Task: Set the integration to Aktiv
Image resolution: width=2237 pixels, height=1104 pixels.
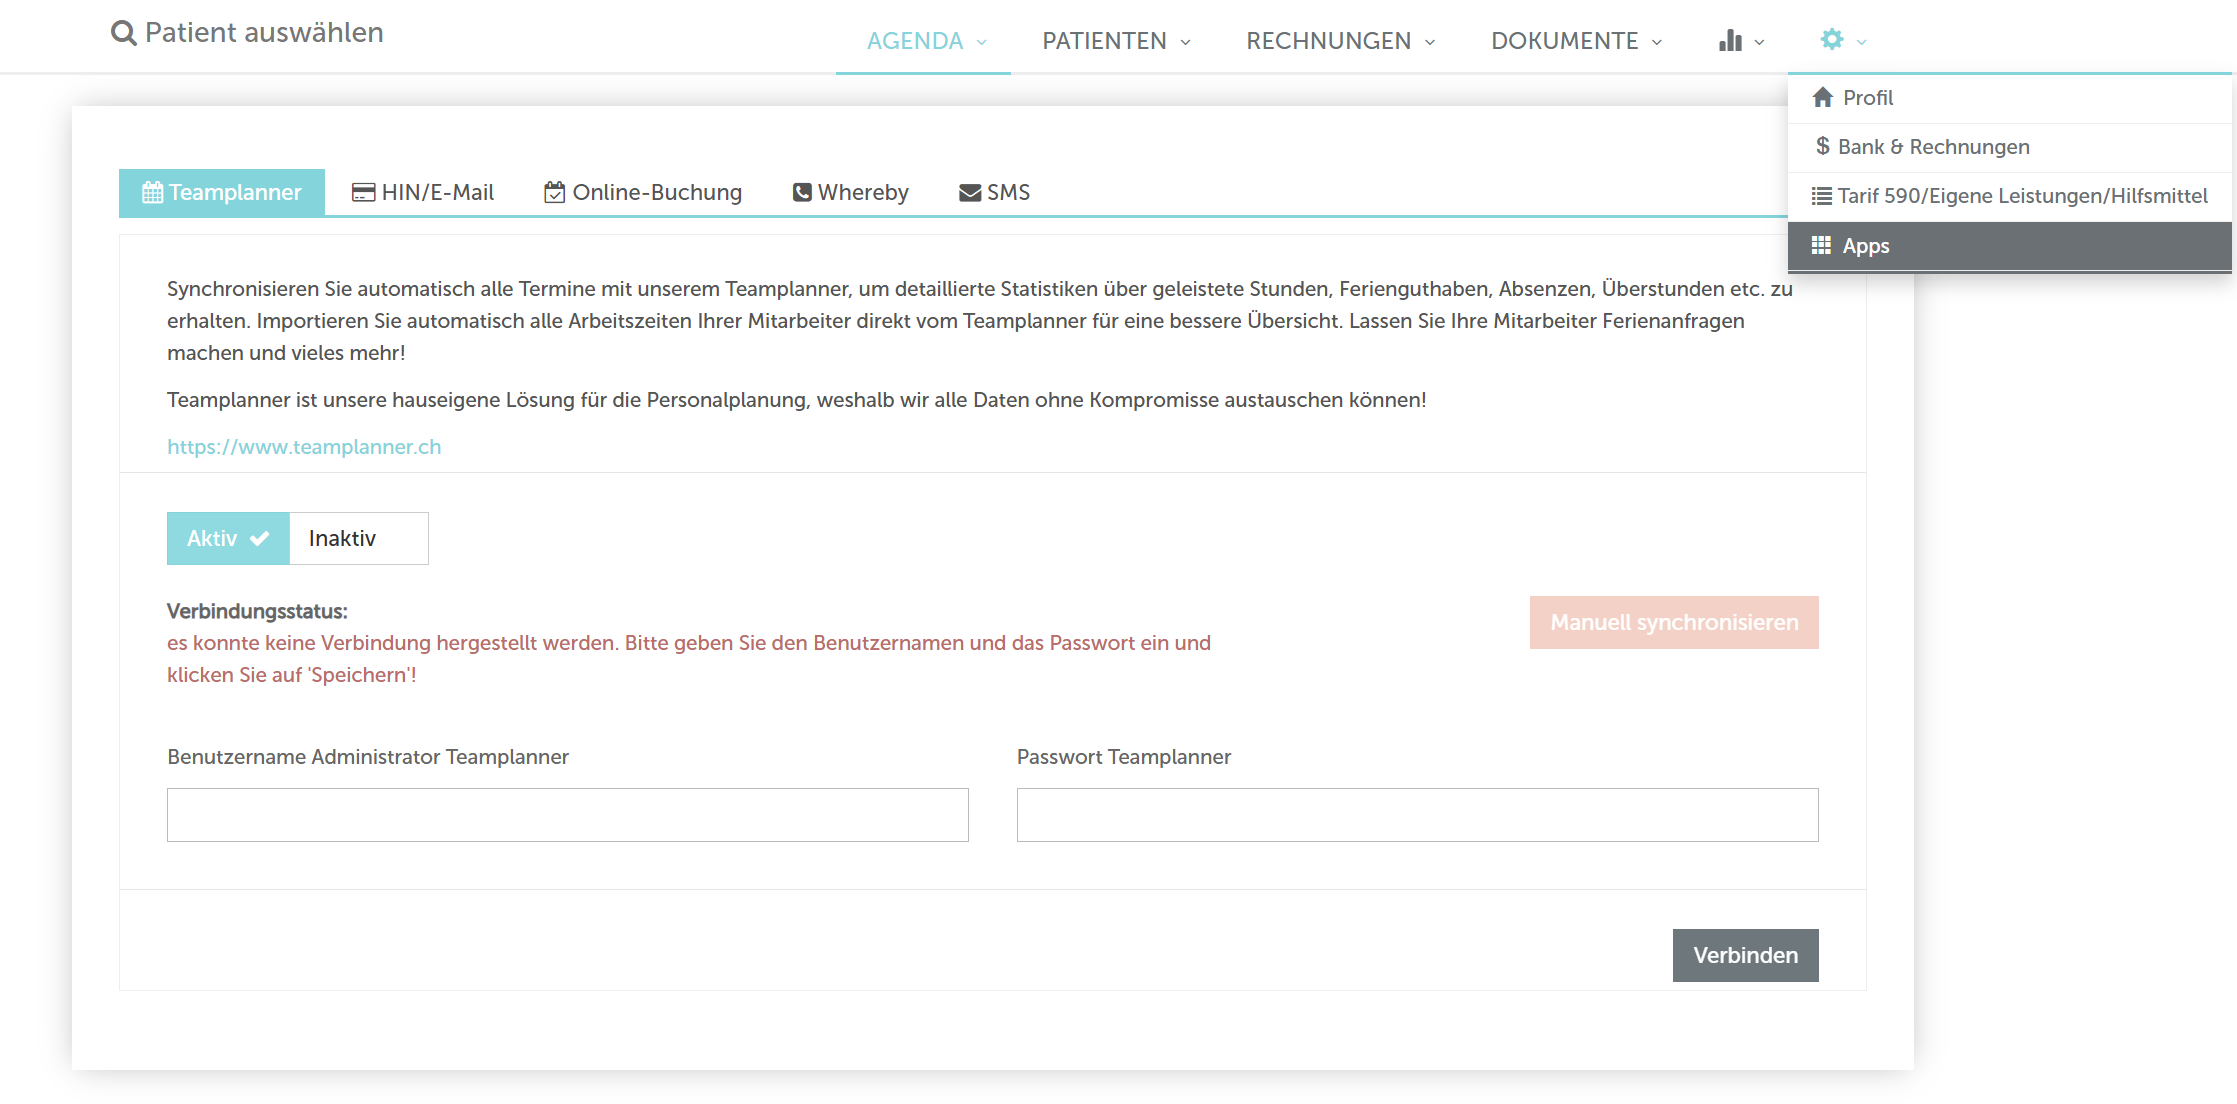Action: point(228,539)
